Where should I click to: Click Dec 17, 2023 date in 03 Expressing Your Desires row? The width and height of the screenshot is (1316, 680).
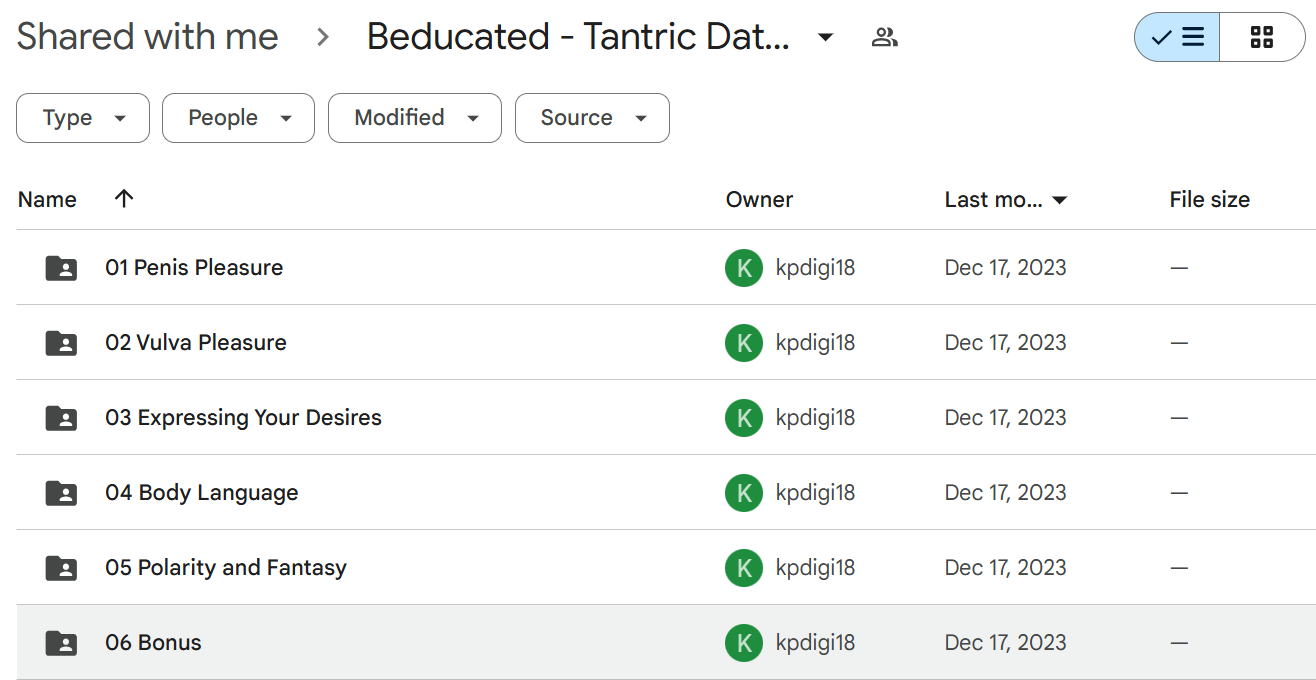pyautogui.click(x=1005, y=418)
